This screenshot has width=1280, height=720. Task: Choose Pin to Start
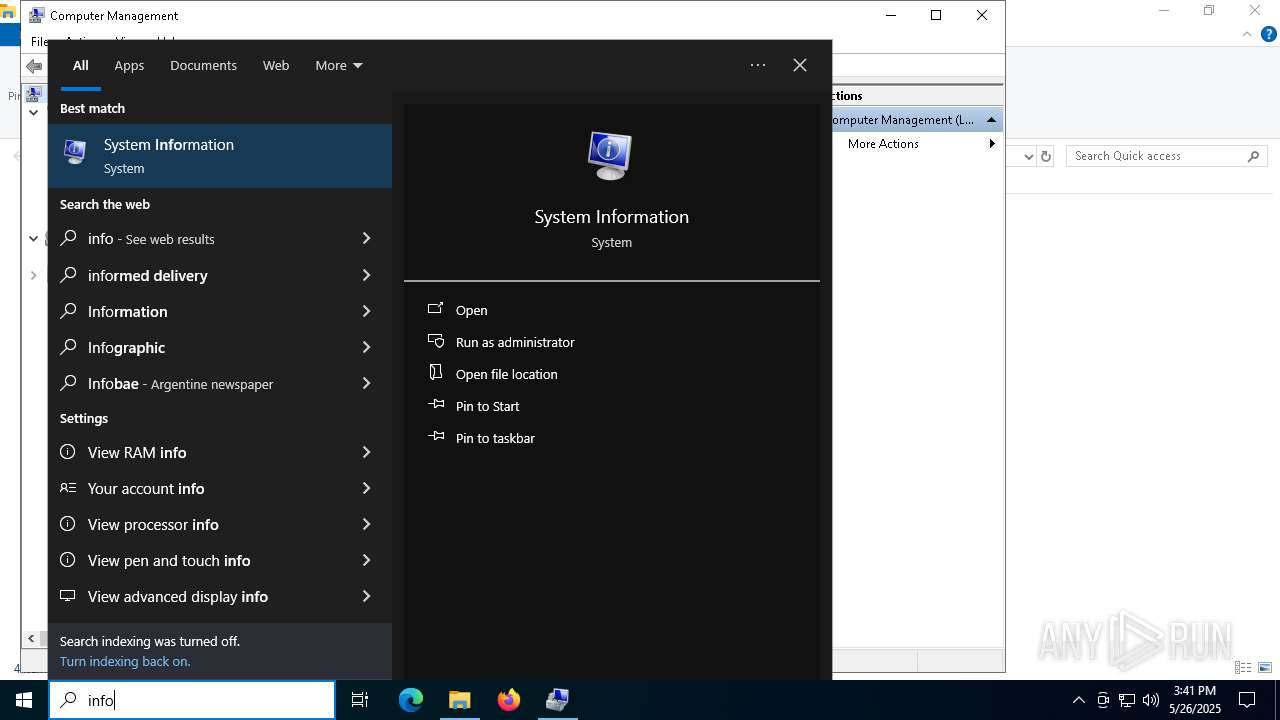(x=488, y=406)
